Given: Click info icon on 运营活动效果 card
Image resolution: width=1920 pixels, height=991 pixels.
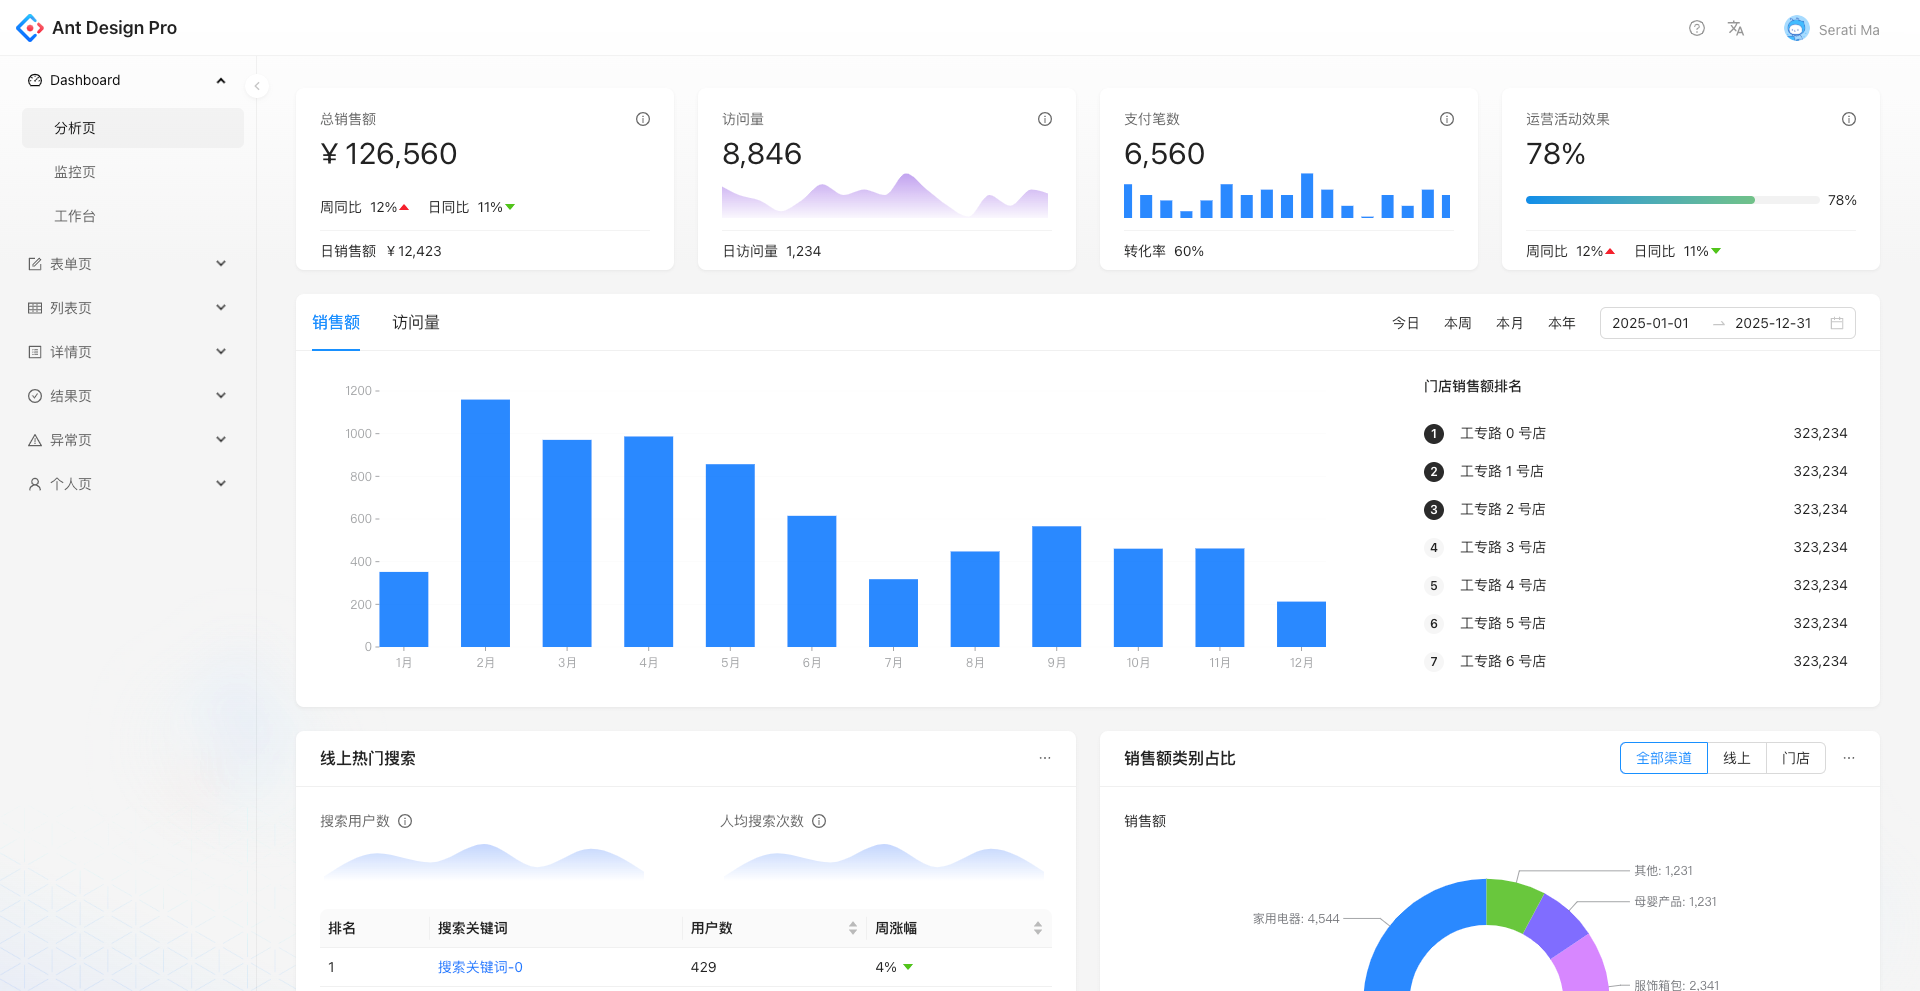Looking at the screenshot, I should (1849, 119).
